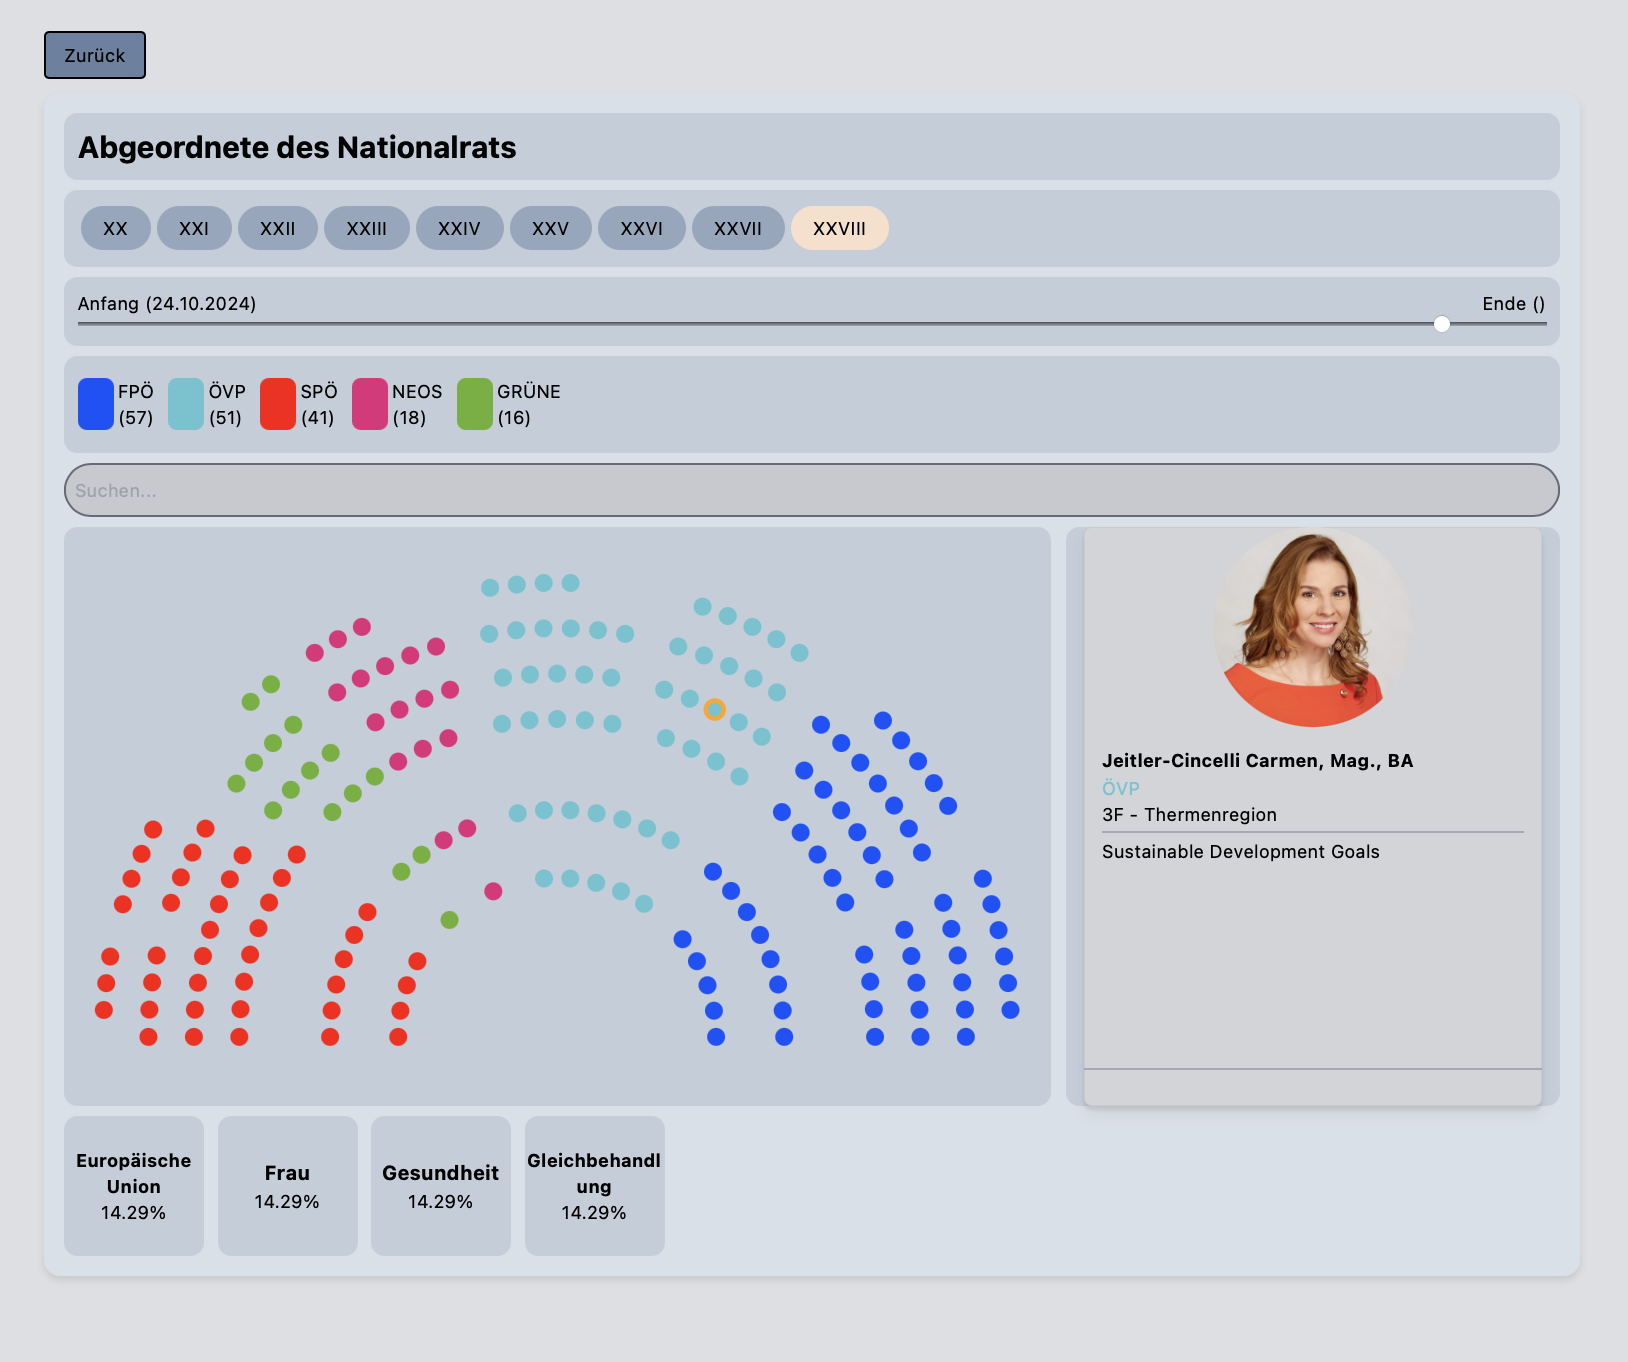Click the pink NEOS color swatch
Viewport: 1628px width, 1362px height.
click(370, 404)
